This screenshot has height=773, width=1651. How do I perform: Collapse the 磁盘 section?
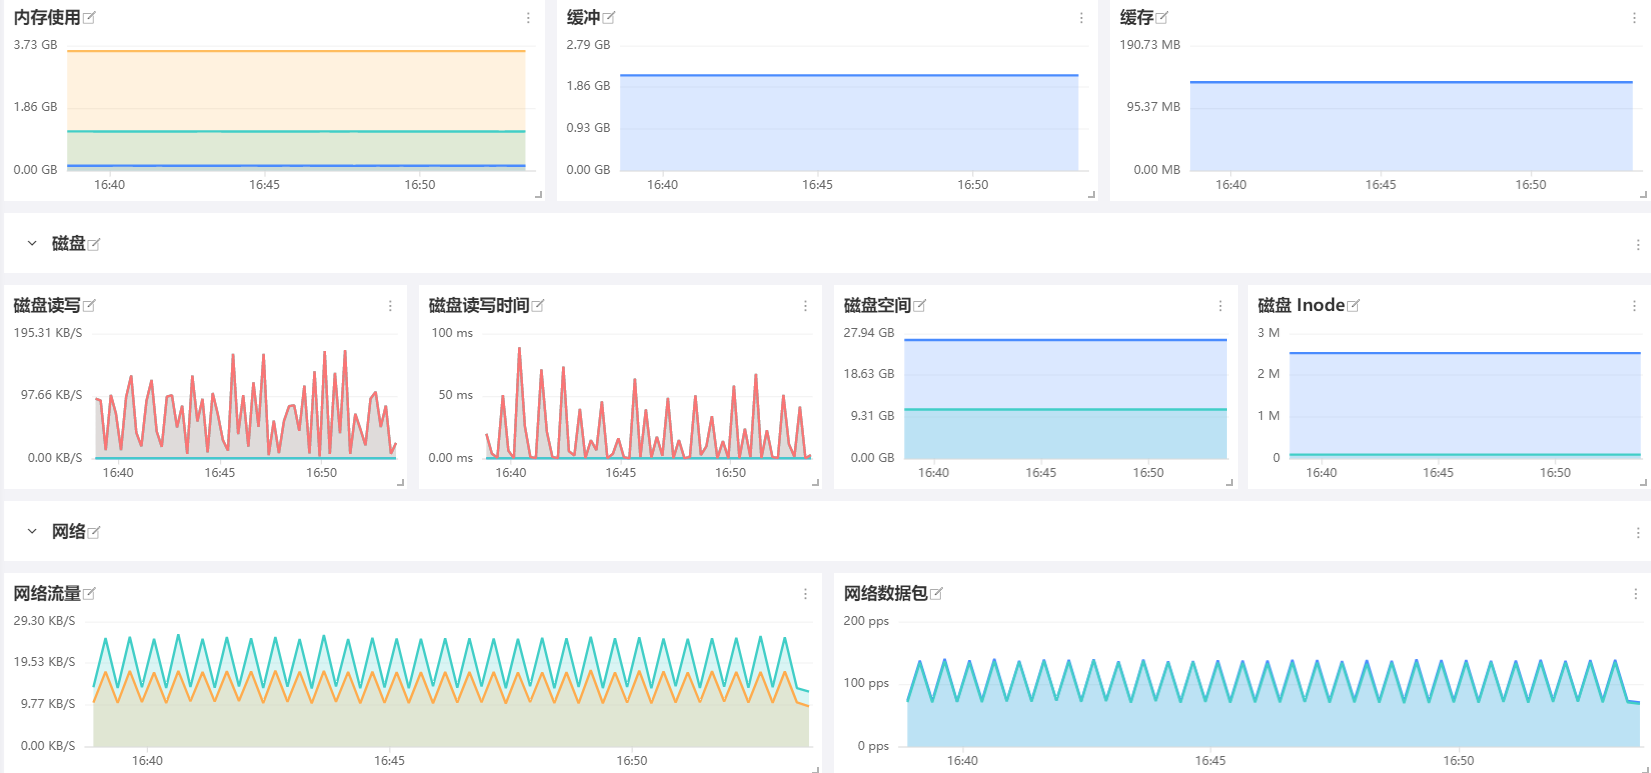coord(32,243)
